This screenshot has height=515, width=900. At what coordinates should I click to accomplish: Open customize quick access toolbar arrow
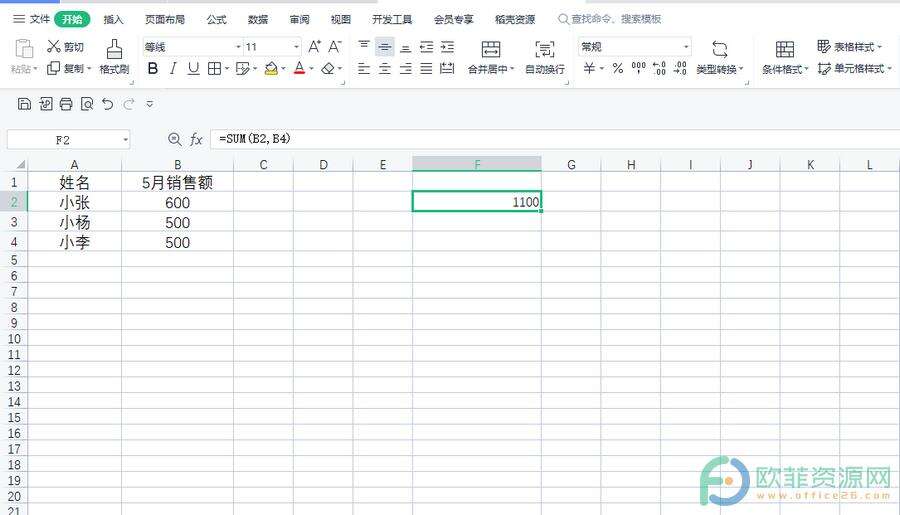[150, 104]
